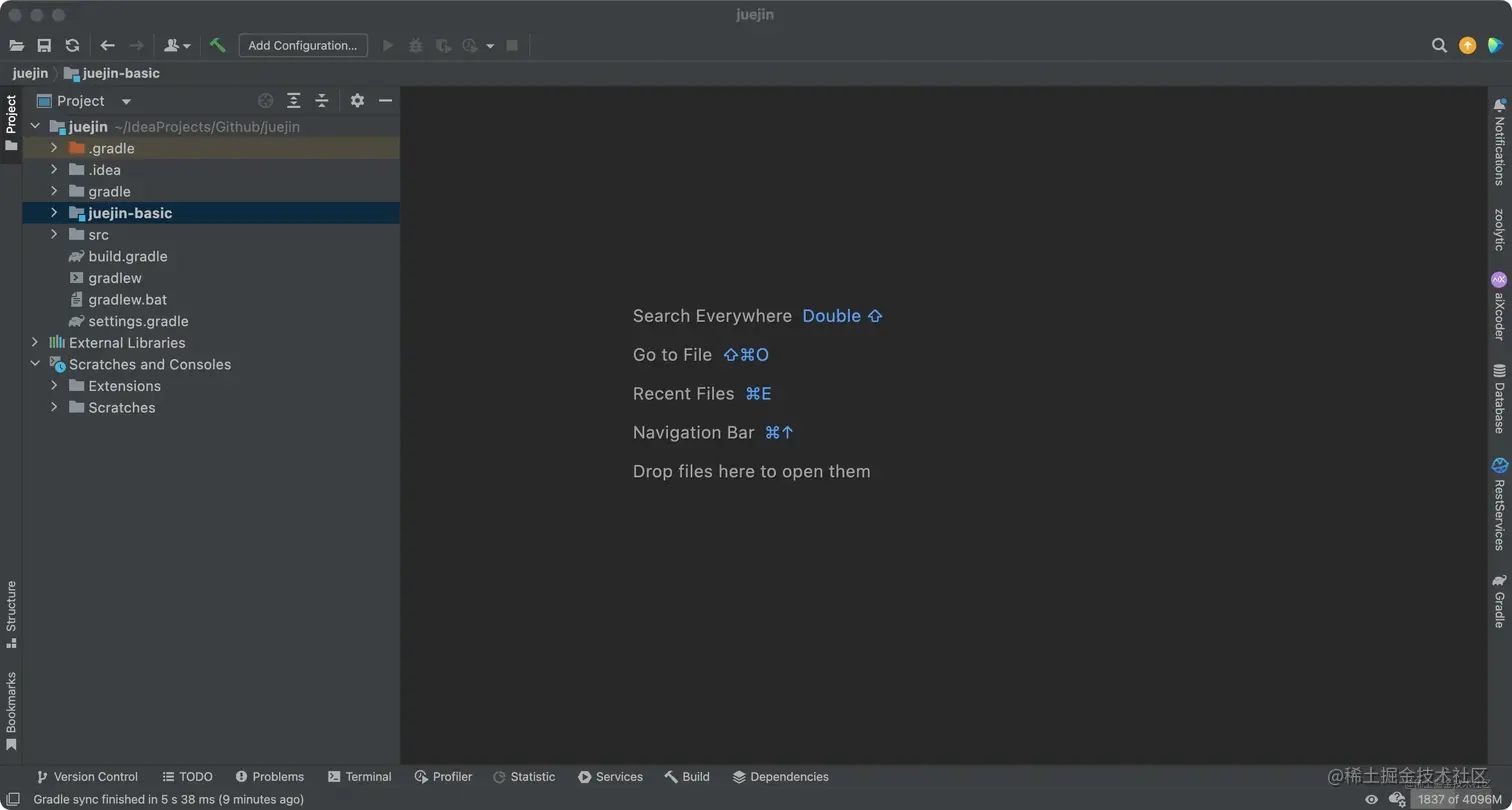The width and height of the screenshot is (1512, 810).
Task: Open Project panel gear options
Action: [x=357, y=101]
